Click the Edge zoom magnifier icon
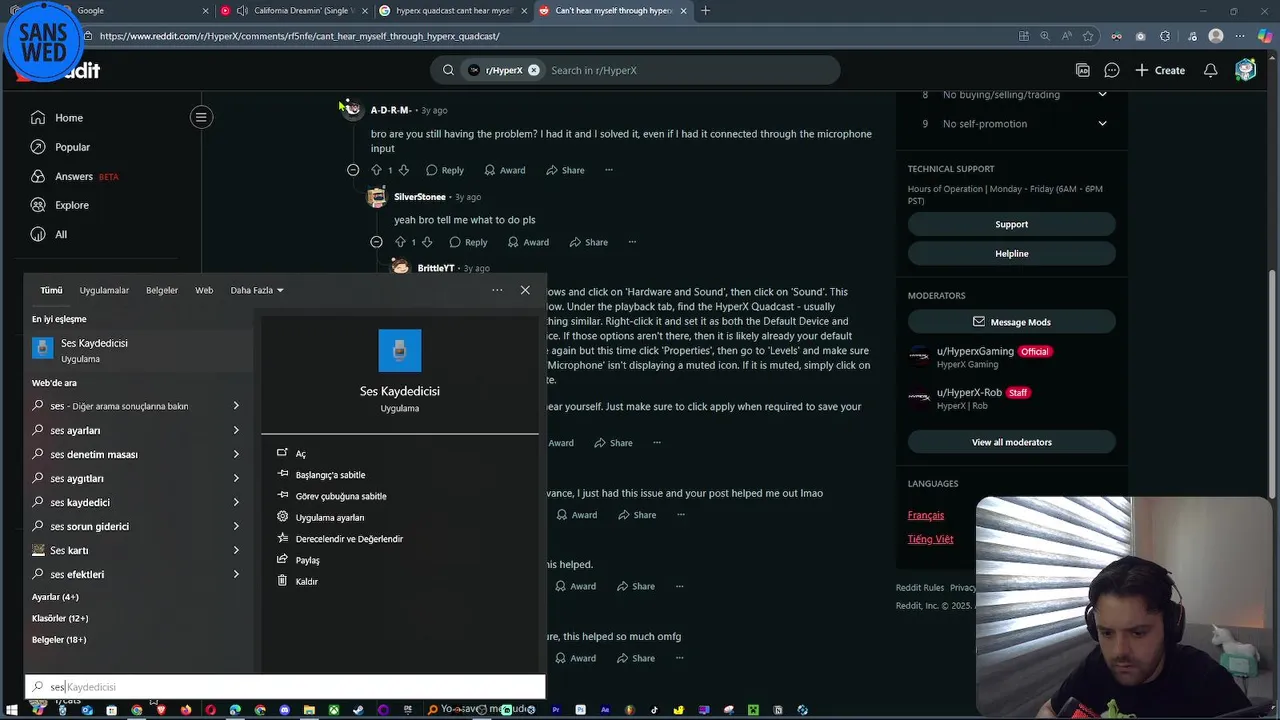Viewport: 1280px width, 720px height. coord(1045,36)
